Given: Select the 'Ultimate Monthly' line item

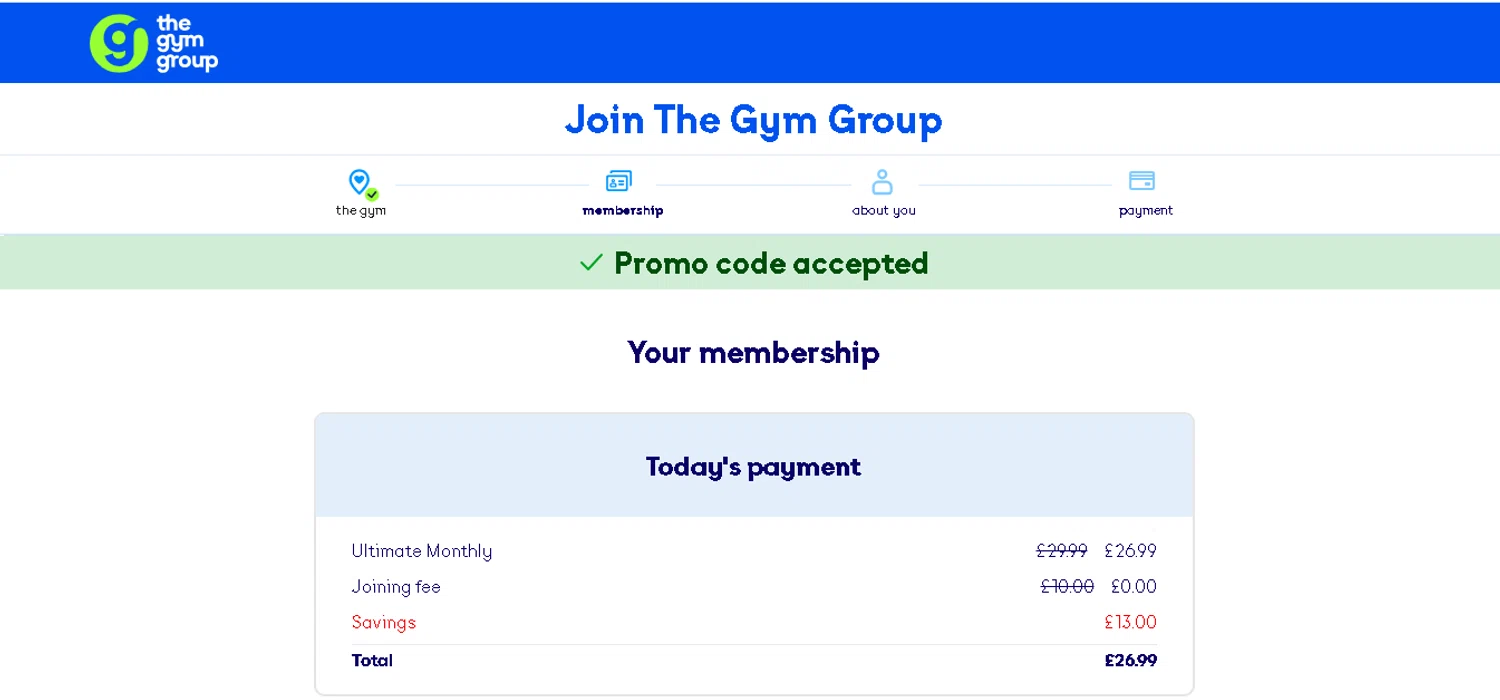Looking at the screenshot, I should [x=422, y=551].
